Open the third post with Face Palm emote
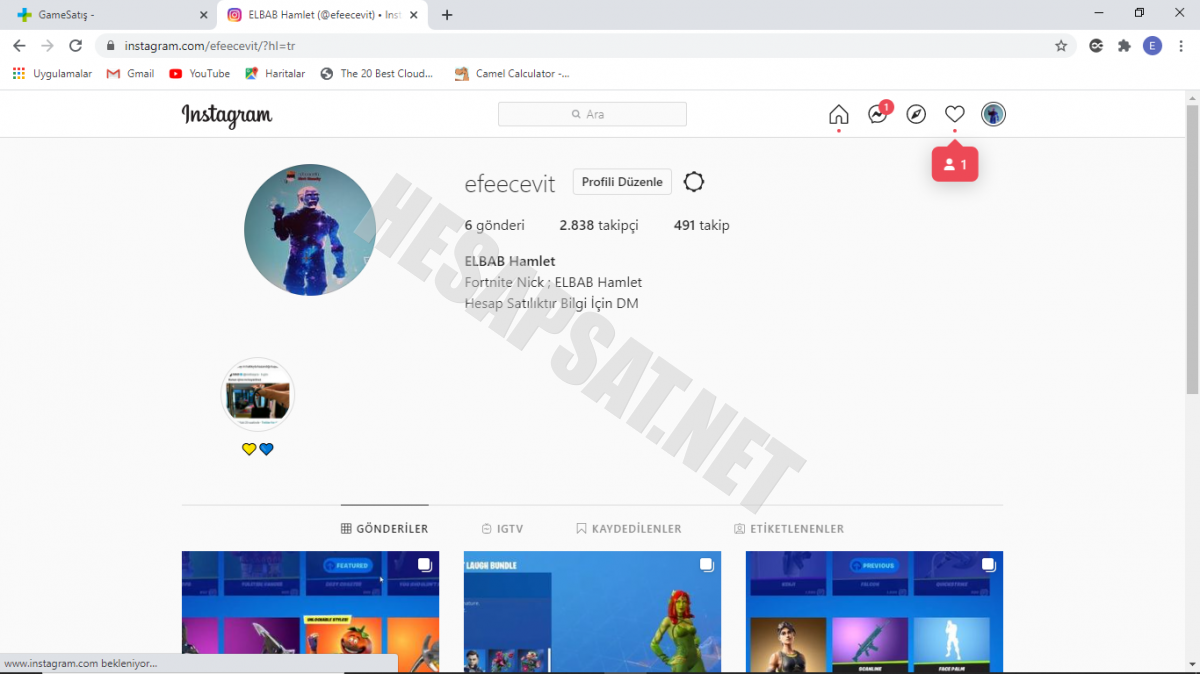The width and height of the screenshot is (1200, 674). pyautogui.click(x=874, y=612)
